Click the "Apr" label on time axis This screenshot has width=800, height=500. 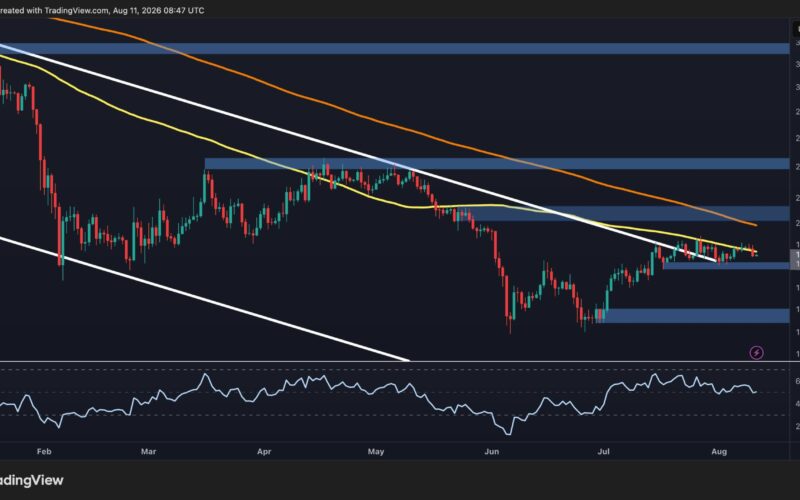tap(264, 452)
